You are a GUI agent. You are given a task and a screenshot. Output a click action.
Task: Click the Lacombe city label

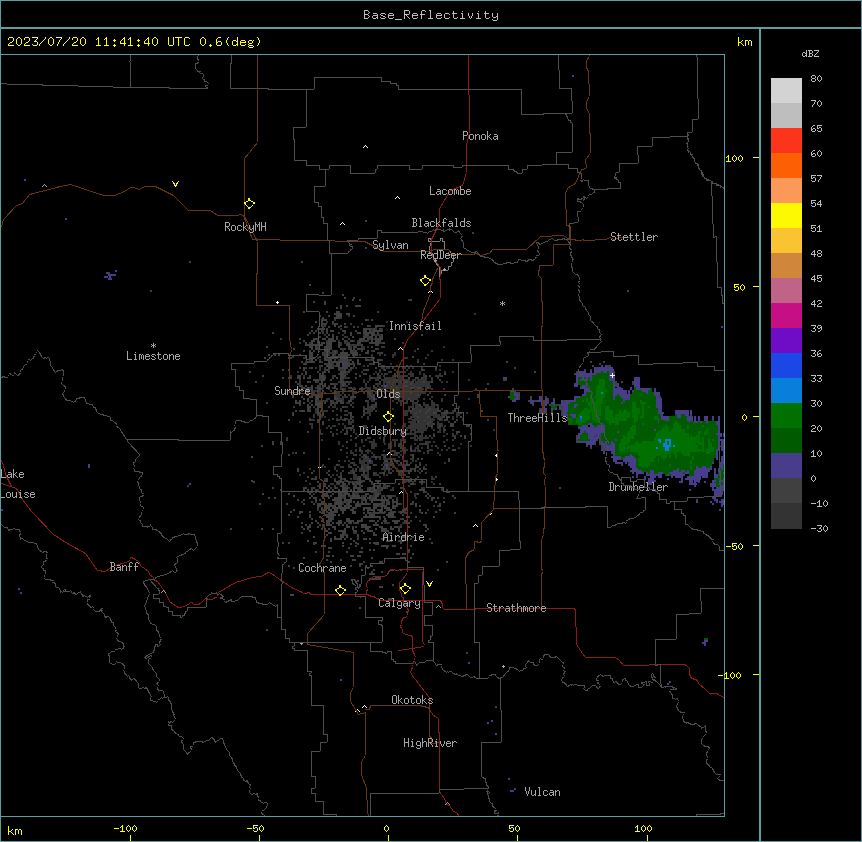point(450,191)
